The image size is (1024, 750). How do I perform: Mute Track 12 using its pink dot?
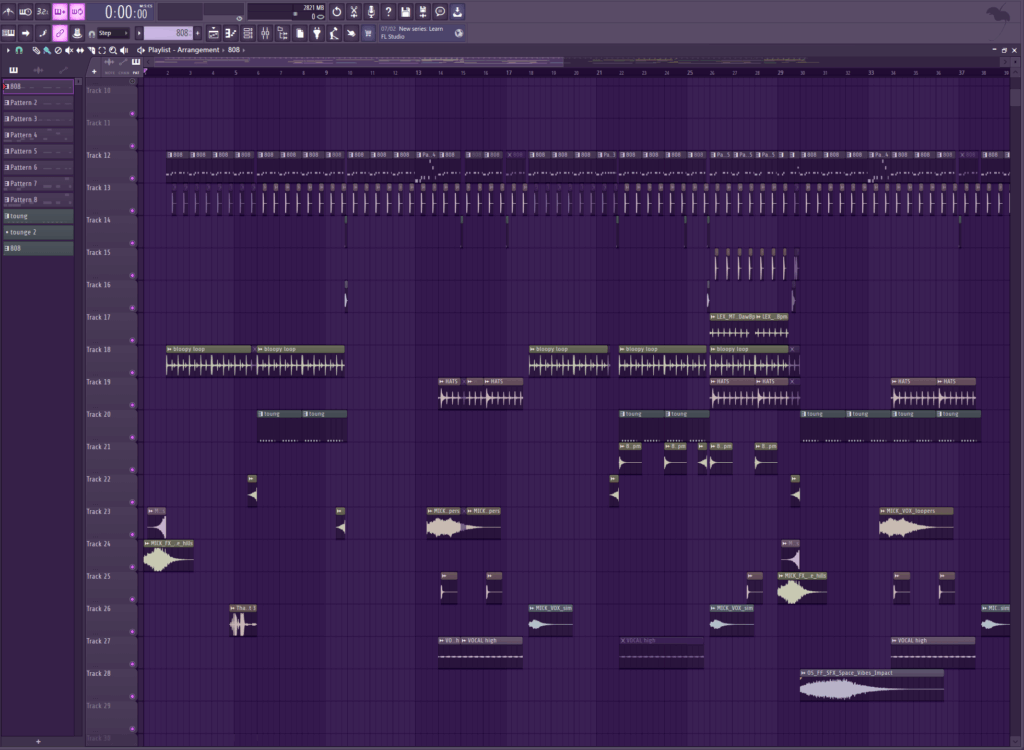coord(133,178)
